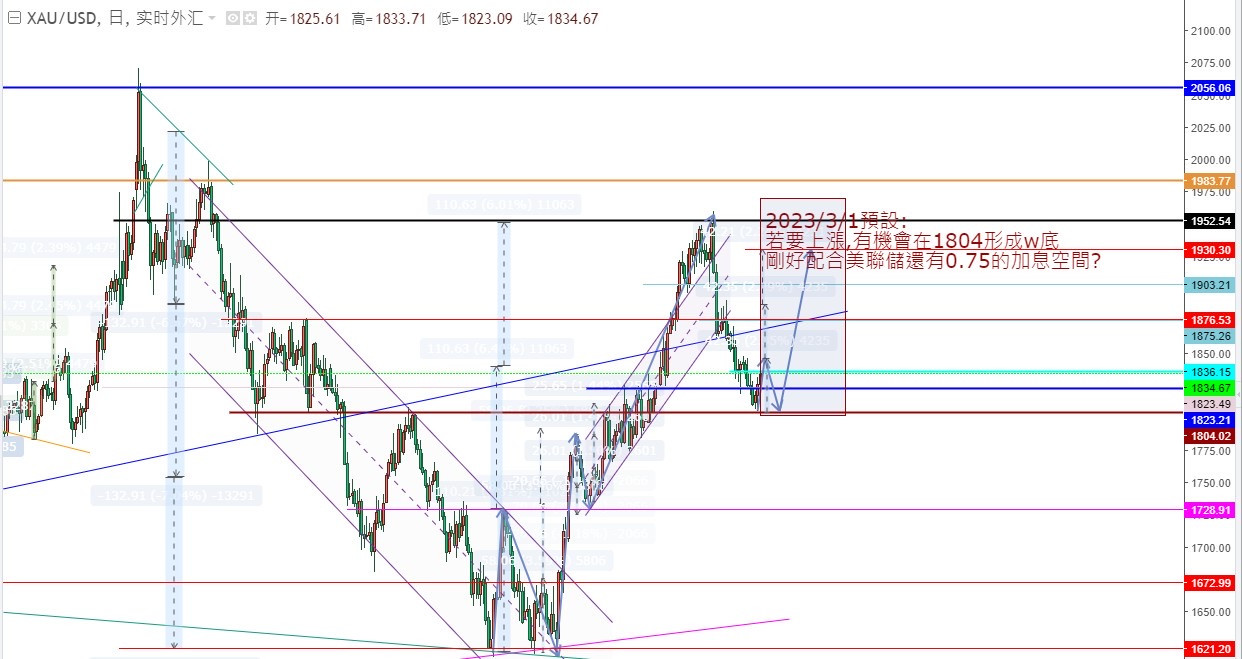Toggle the symbol visibility eye icon
Image resolution: width=1242 pixels, height=659 pixels.
[232, 18]
